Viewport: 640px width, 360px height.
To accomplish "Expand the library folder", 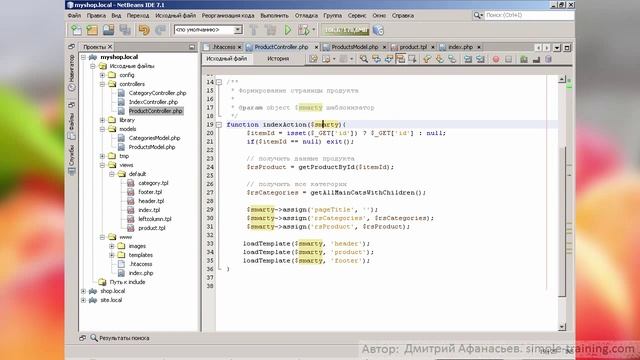I will 102,120.
